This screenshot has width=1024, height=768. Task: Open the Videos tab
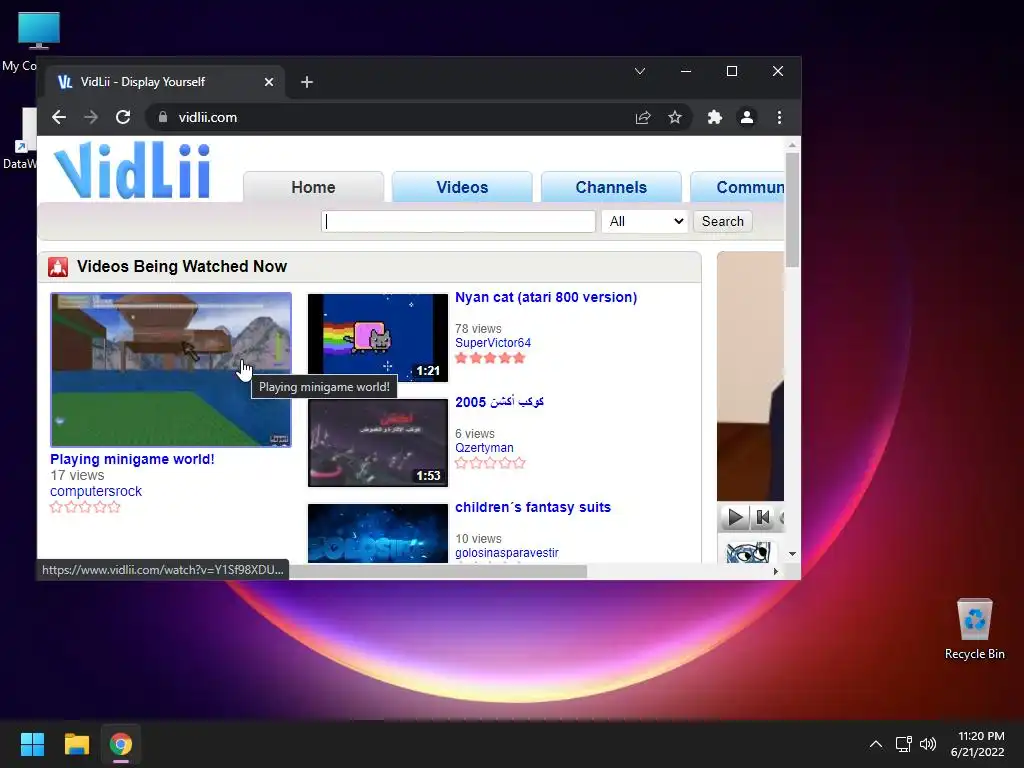[x=462, y=187]
